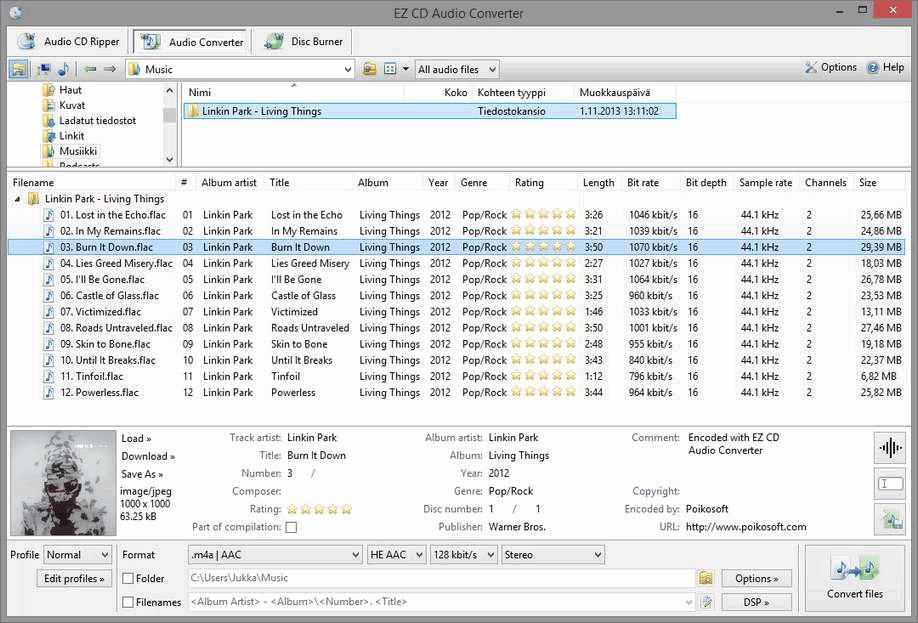Open Options in the top toolbar
The image size is (918, 623).
point(831,67)
